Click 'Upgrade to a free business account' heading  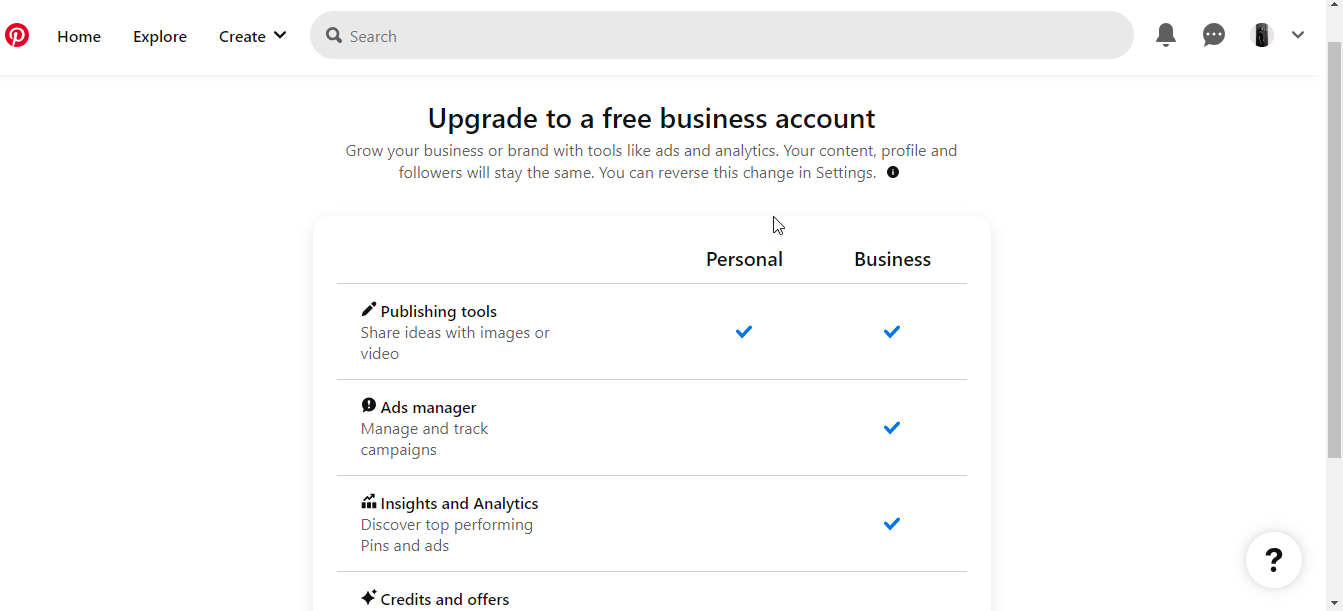[652, 118]
